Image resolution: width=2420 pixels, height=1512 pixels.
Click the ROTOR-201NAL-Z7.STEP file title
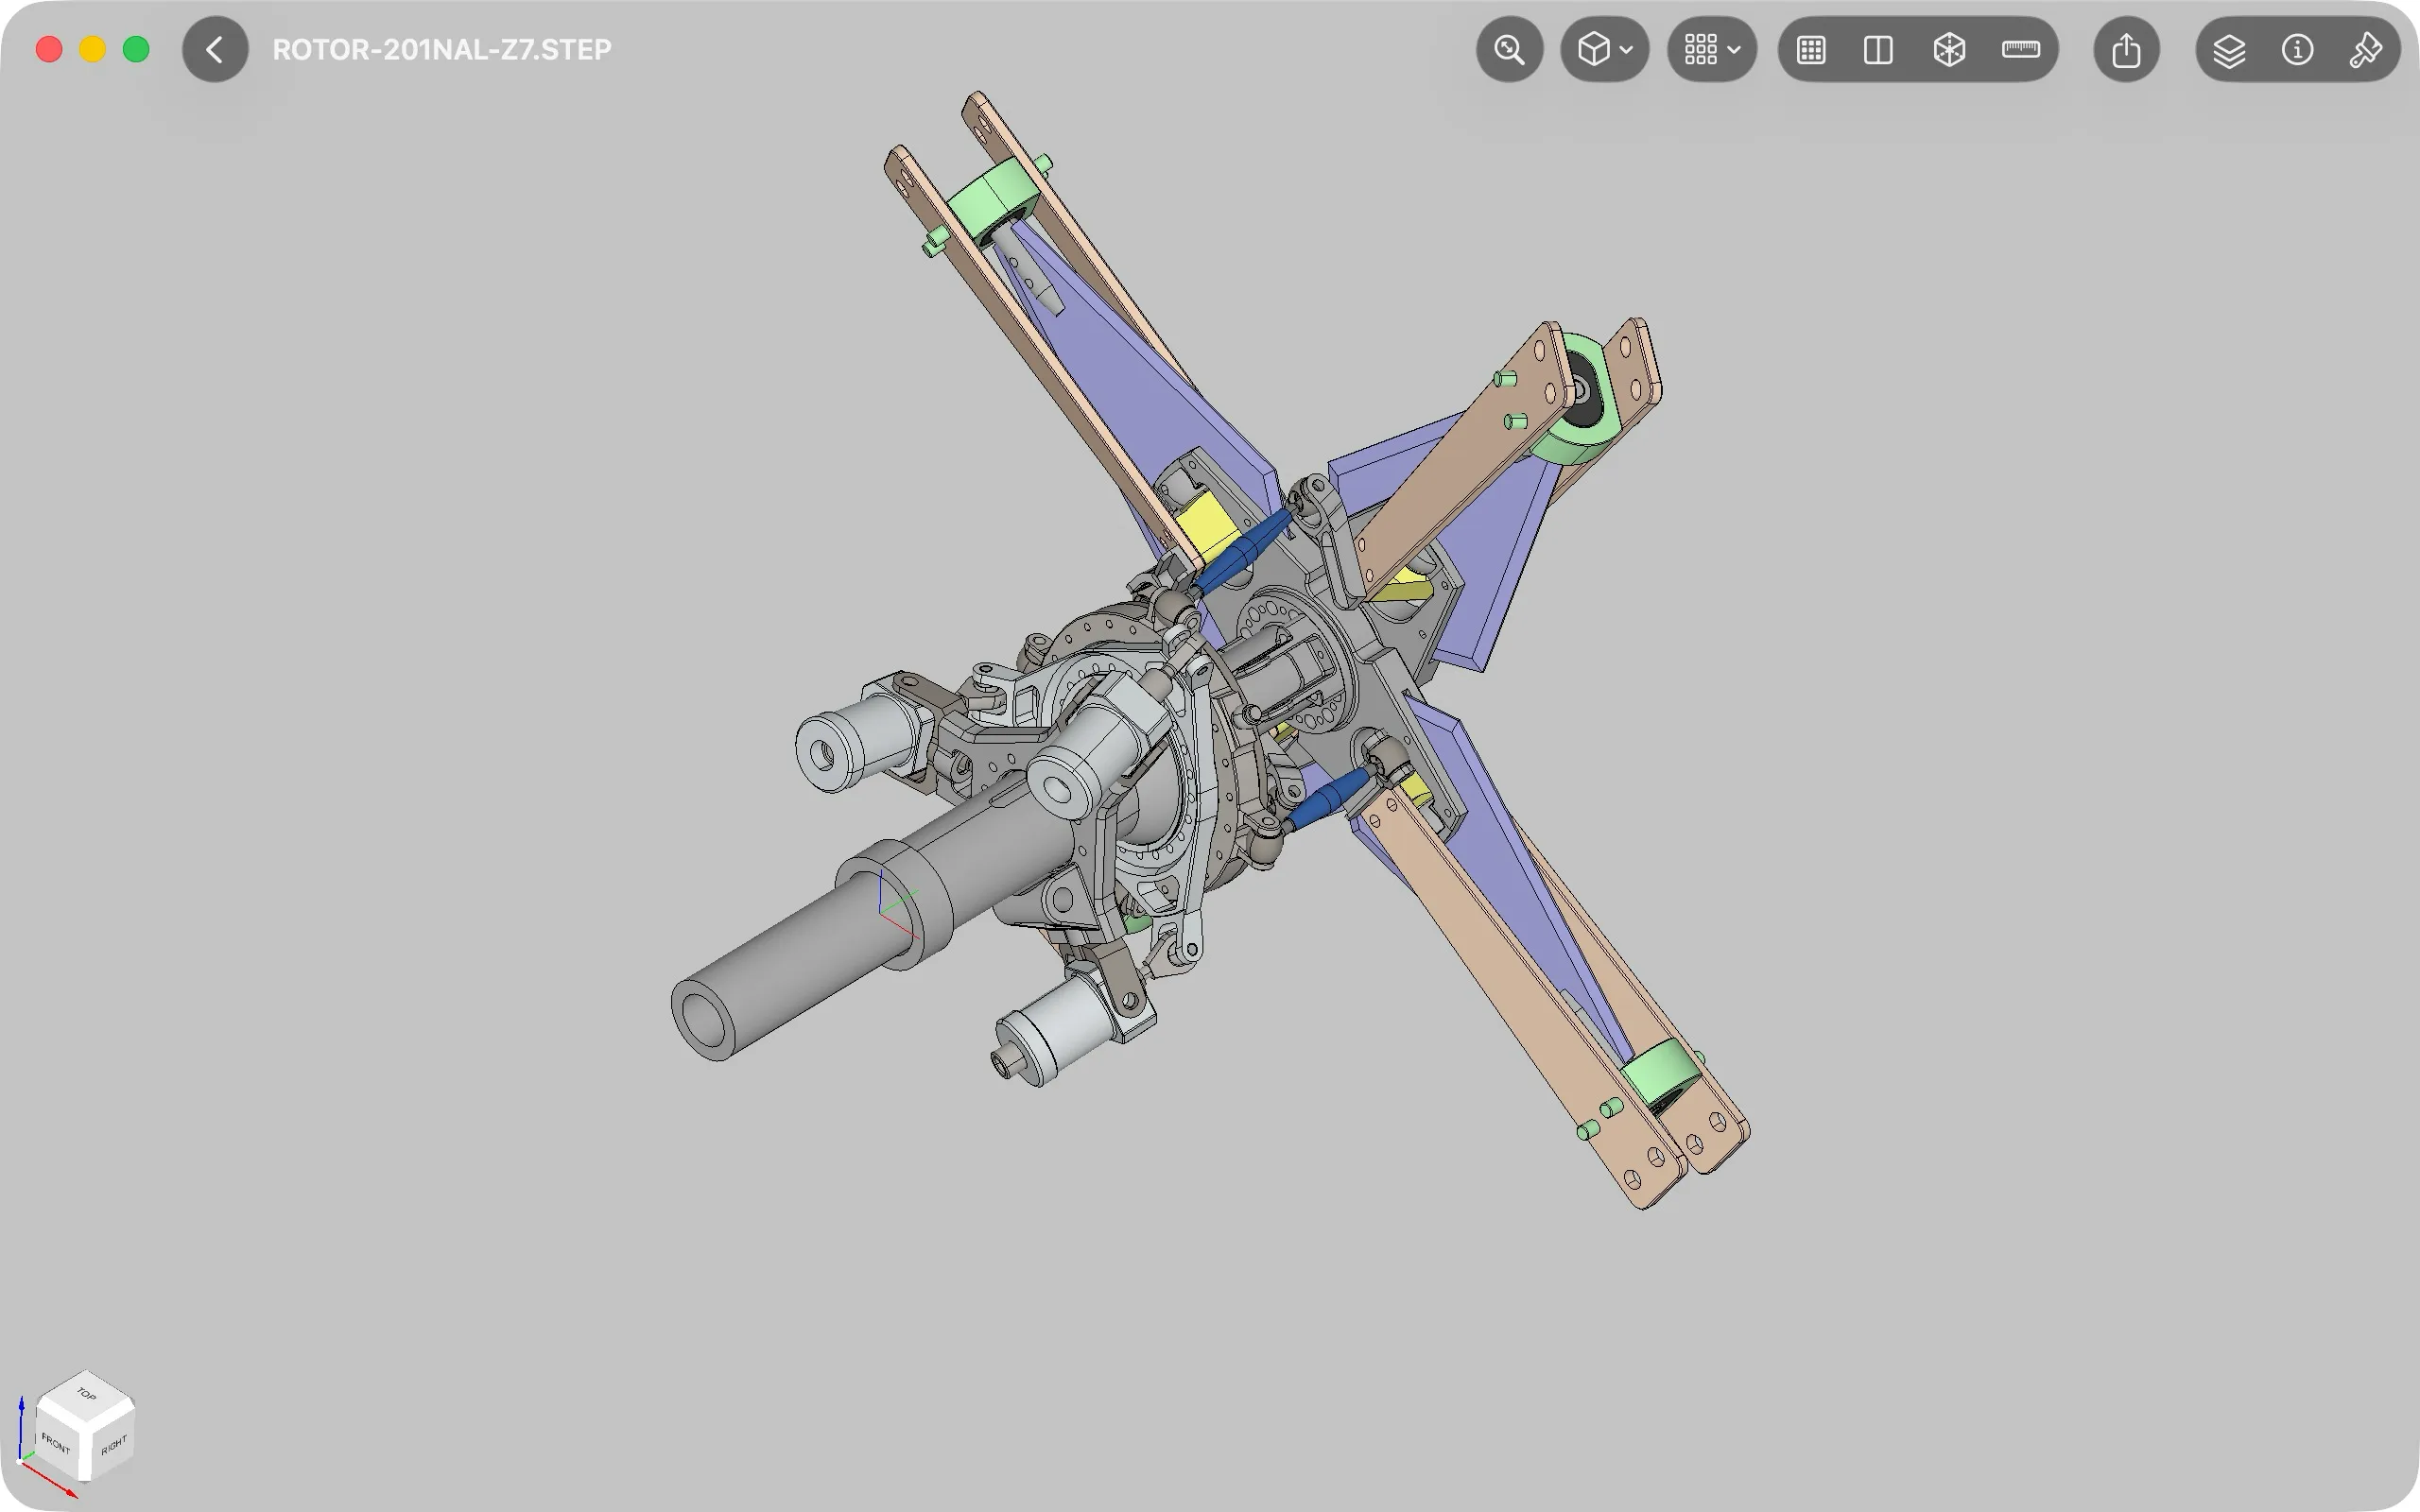coord(442,49)
